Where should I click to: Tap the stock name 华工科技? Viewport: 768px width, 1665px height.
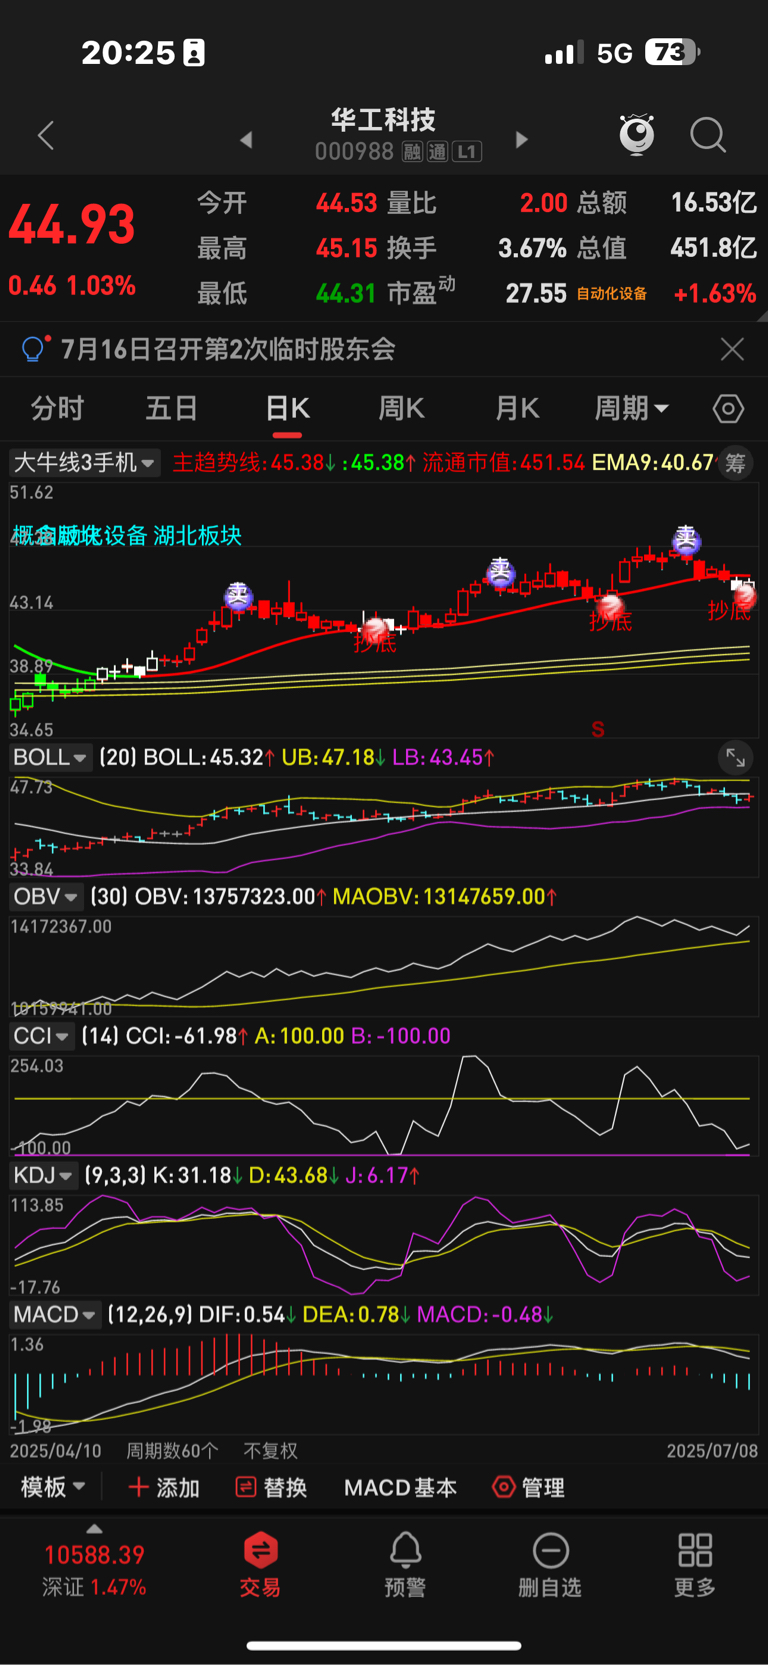pyautogui.click(x=384, y=120)
